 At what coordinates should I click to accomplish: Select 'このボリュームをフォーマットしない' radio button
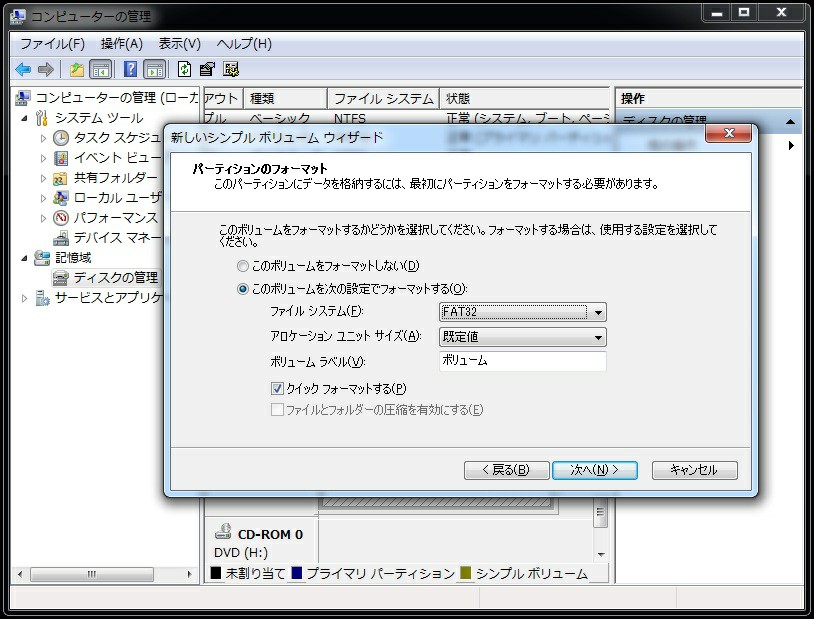tap(243, 266)
